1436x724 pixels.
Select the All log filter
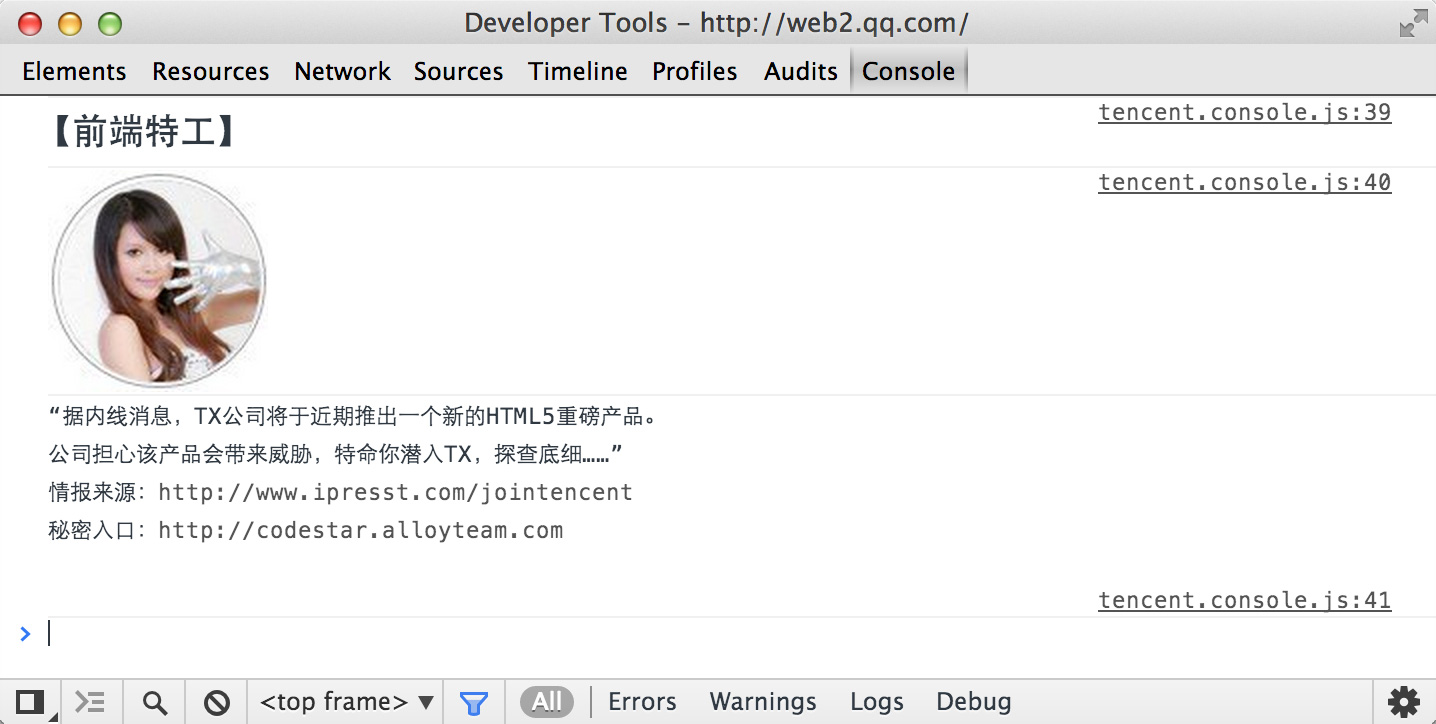pyautogui.click(x=547, y=702)
